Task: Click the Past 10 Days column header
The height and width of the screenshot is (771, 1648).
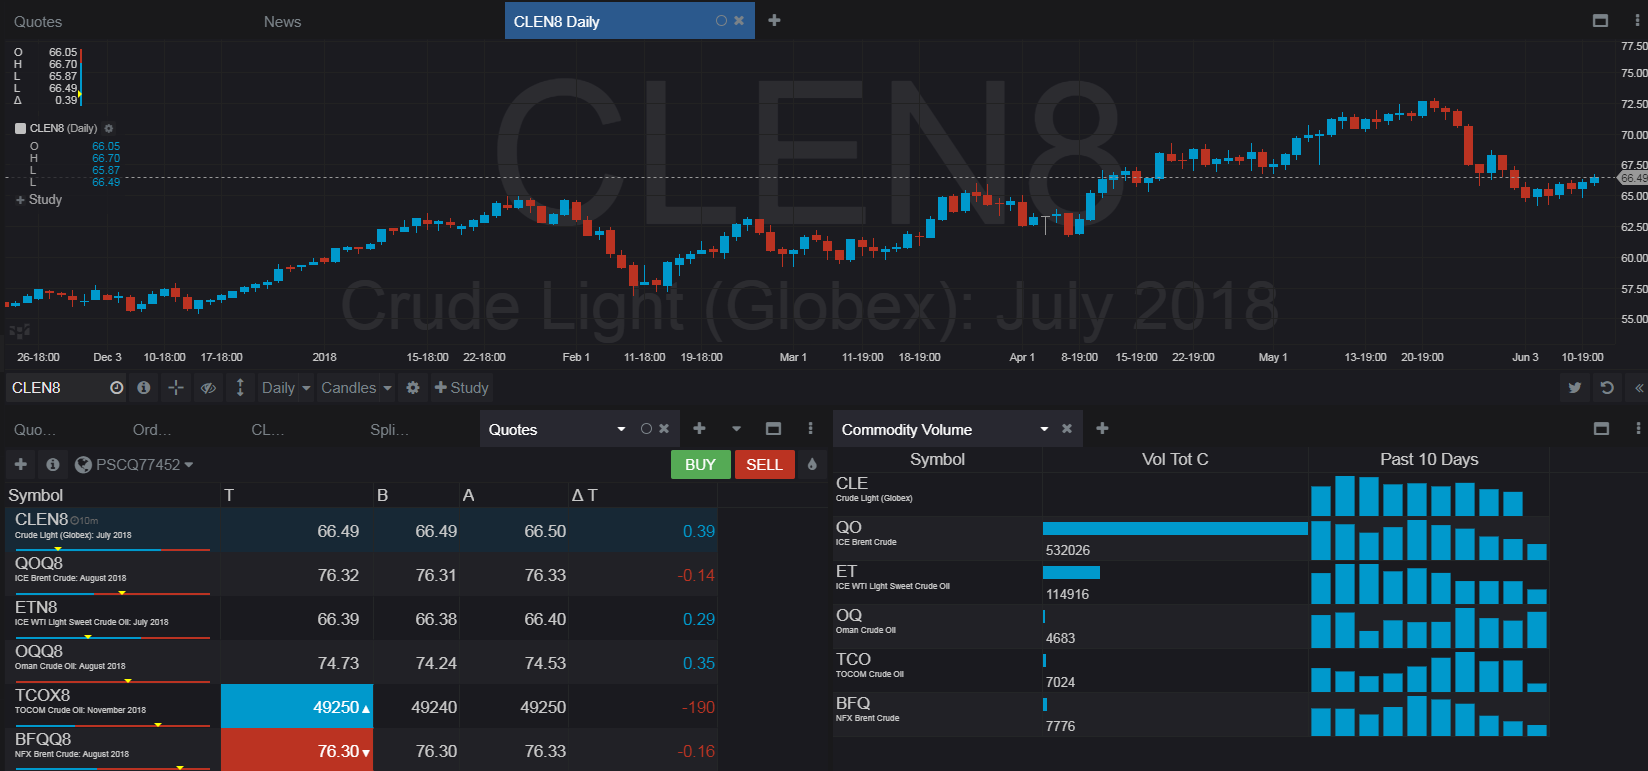Action: 1429,459
